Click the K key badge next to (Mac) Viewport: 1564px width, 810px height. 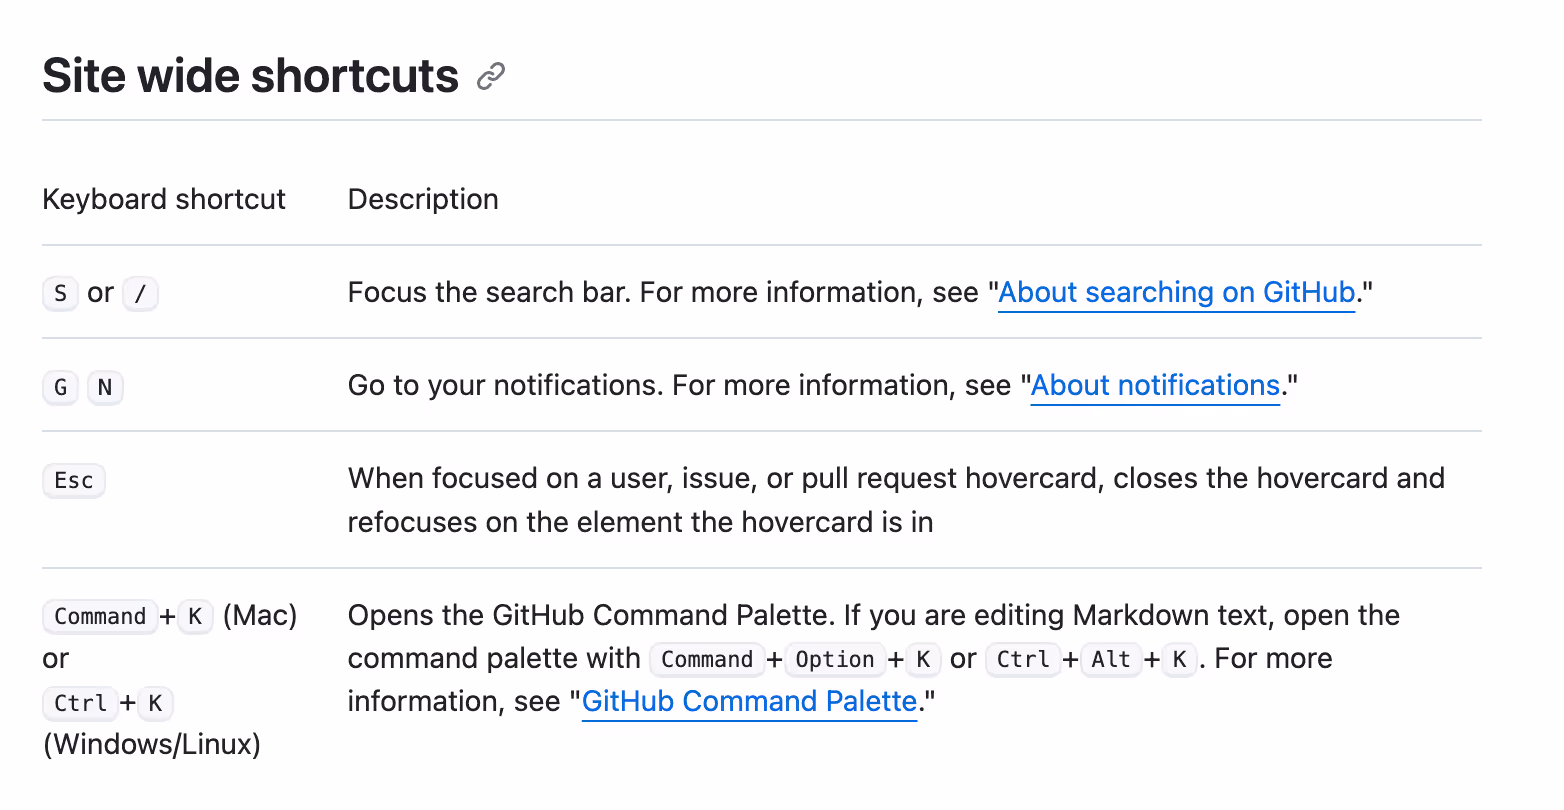(195, 616)
